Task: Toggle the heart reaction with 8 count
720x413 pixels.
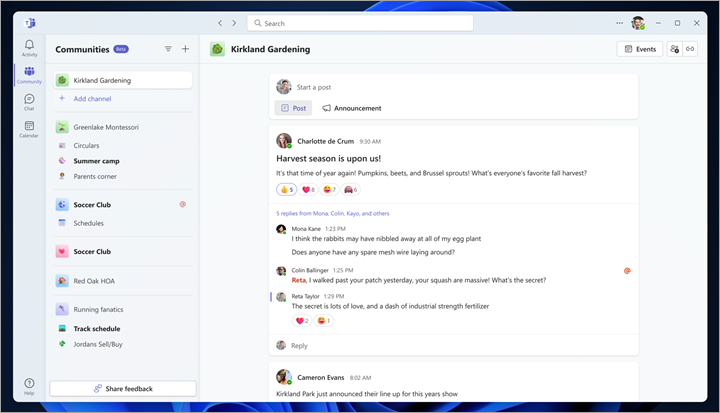Action: pos(308,189)
